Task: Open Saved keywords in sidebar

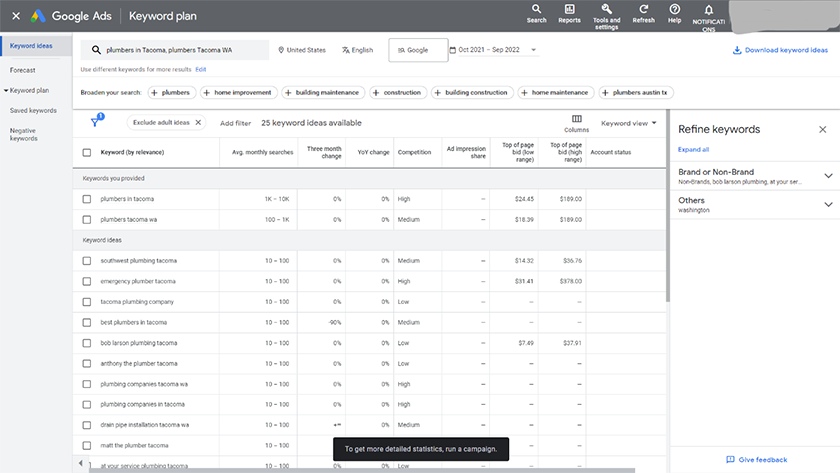Action: pyautogui.click(x=33, y=110)
